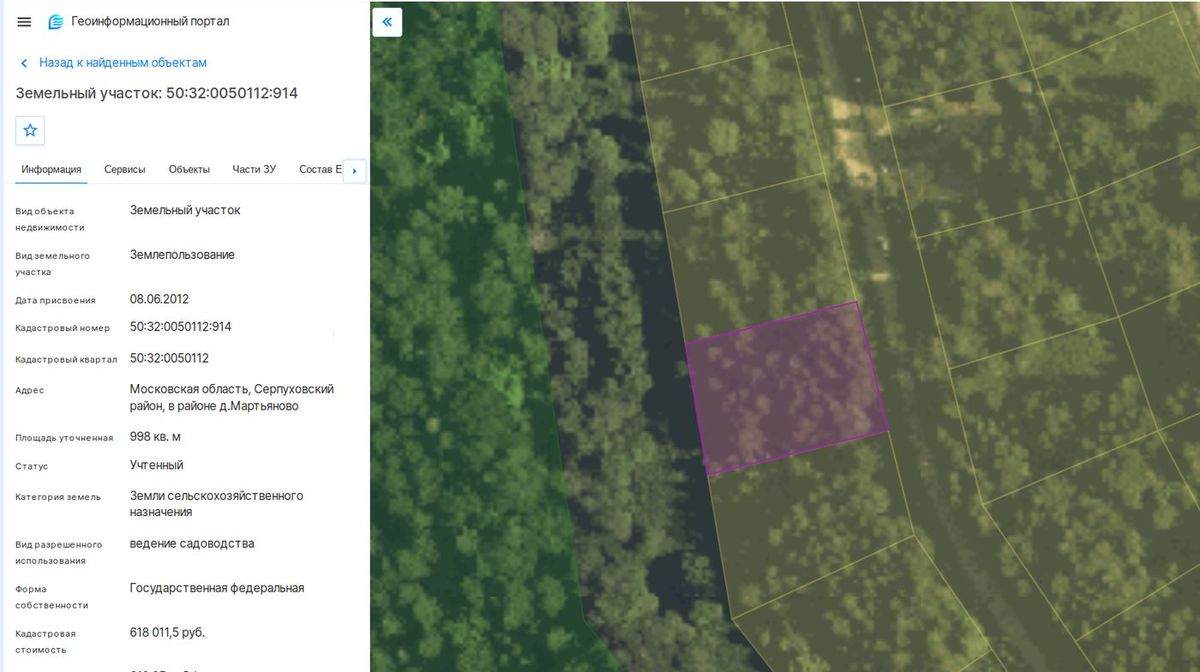This screenshot has width=1200, height=672.
Task: Select cadastral cost value 618 011,5 руб.
Action: tap(167, 633)
